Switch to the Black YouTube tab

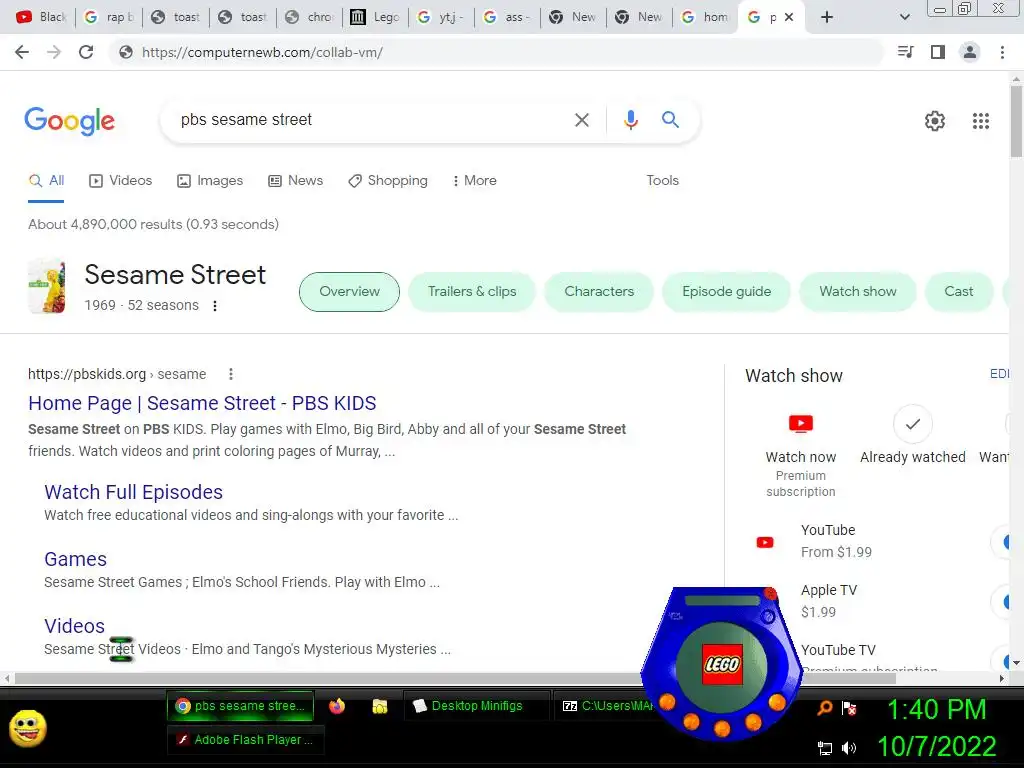tap(40, 17)
